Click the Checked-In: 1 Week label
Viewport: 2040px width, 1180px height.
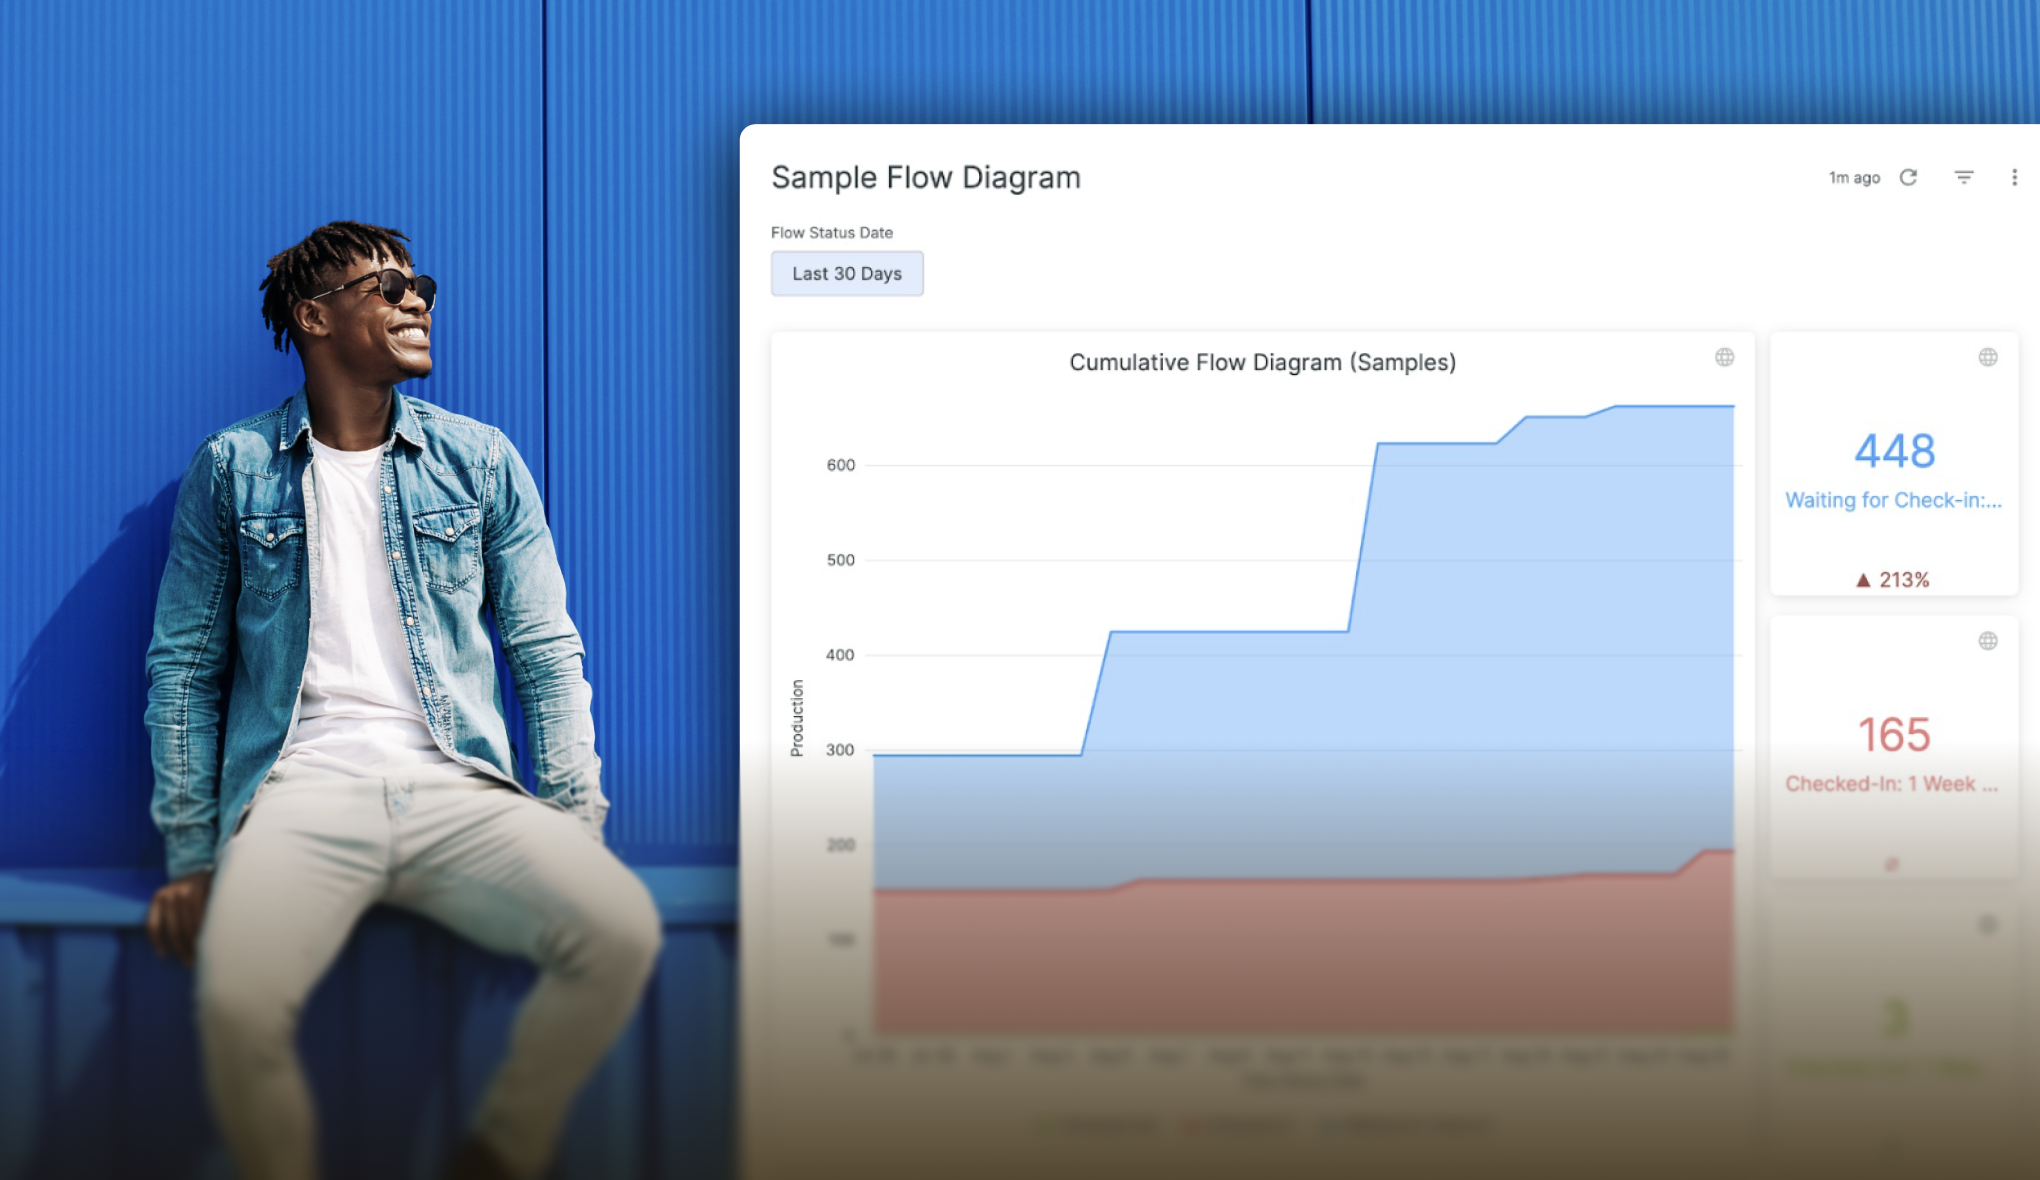click(1891, 784)
